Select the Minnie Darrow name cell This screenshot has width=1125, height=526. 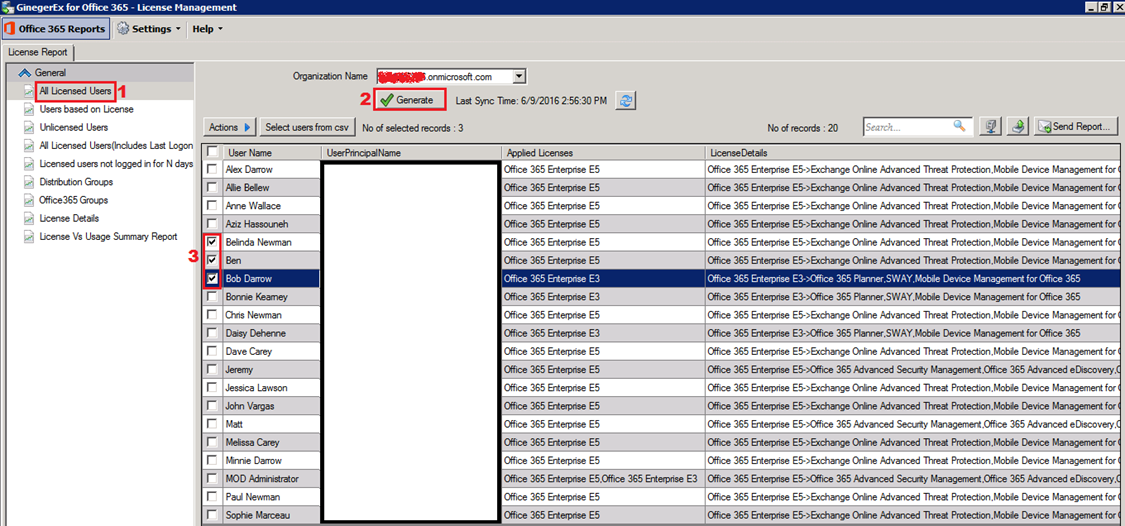(271, 461)
